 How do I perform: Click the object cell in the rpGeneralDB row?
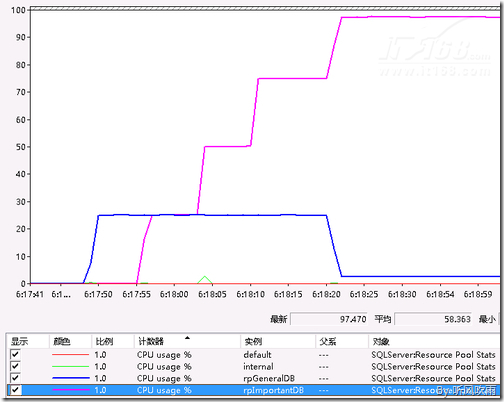[x=433, y=378]
